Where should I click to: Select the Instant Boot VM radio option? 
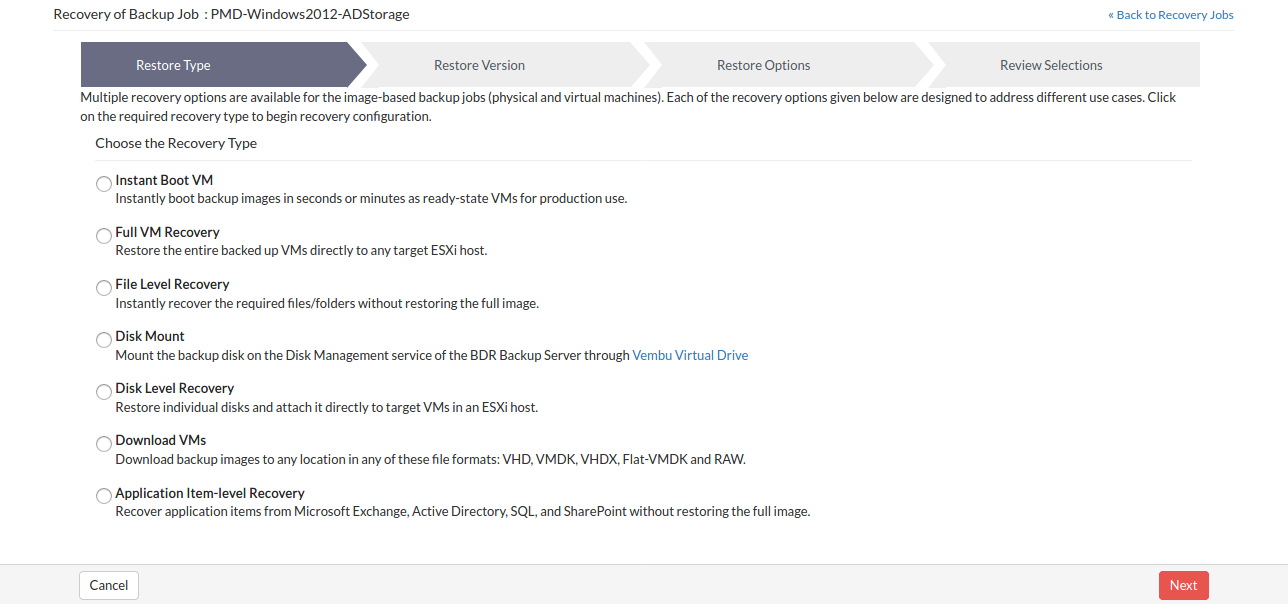coord(104,184)
